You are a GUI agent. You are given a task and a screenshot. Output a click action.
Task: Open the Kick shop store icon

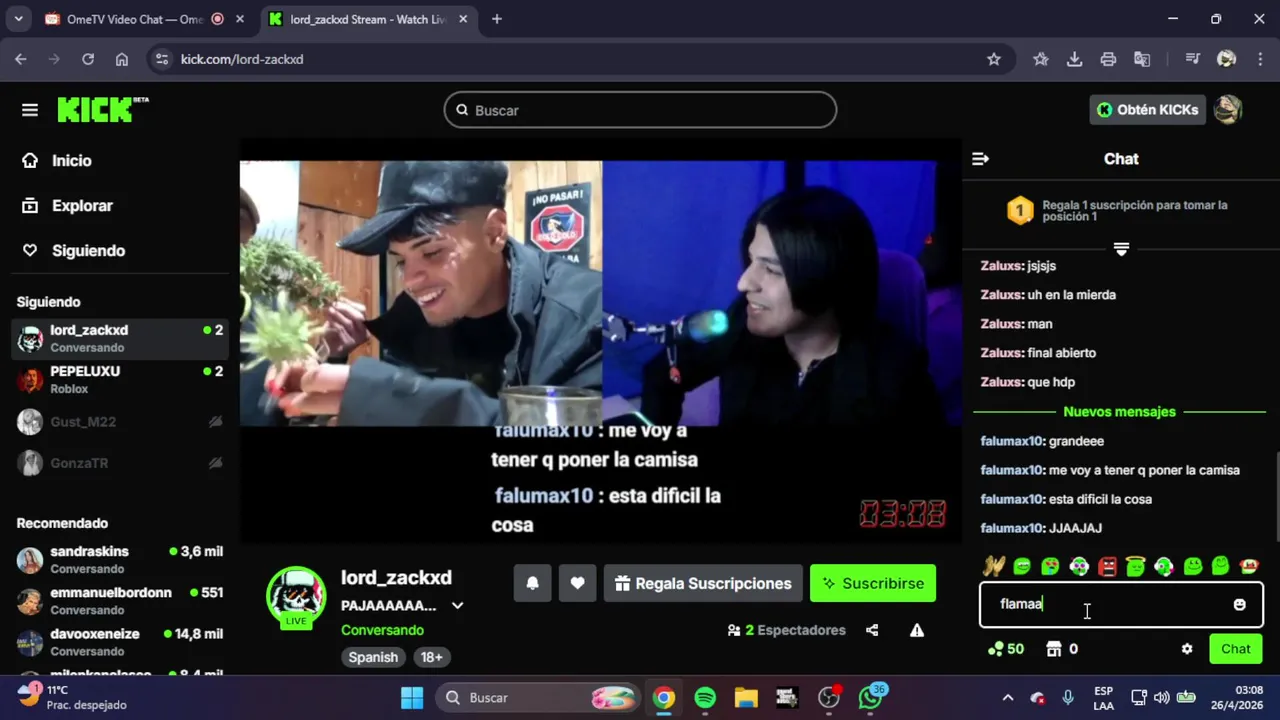[1053, 649]
